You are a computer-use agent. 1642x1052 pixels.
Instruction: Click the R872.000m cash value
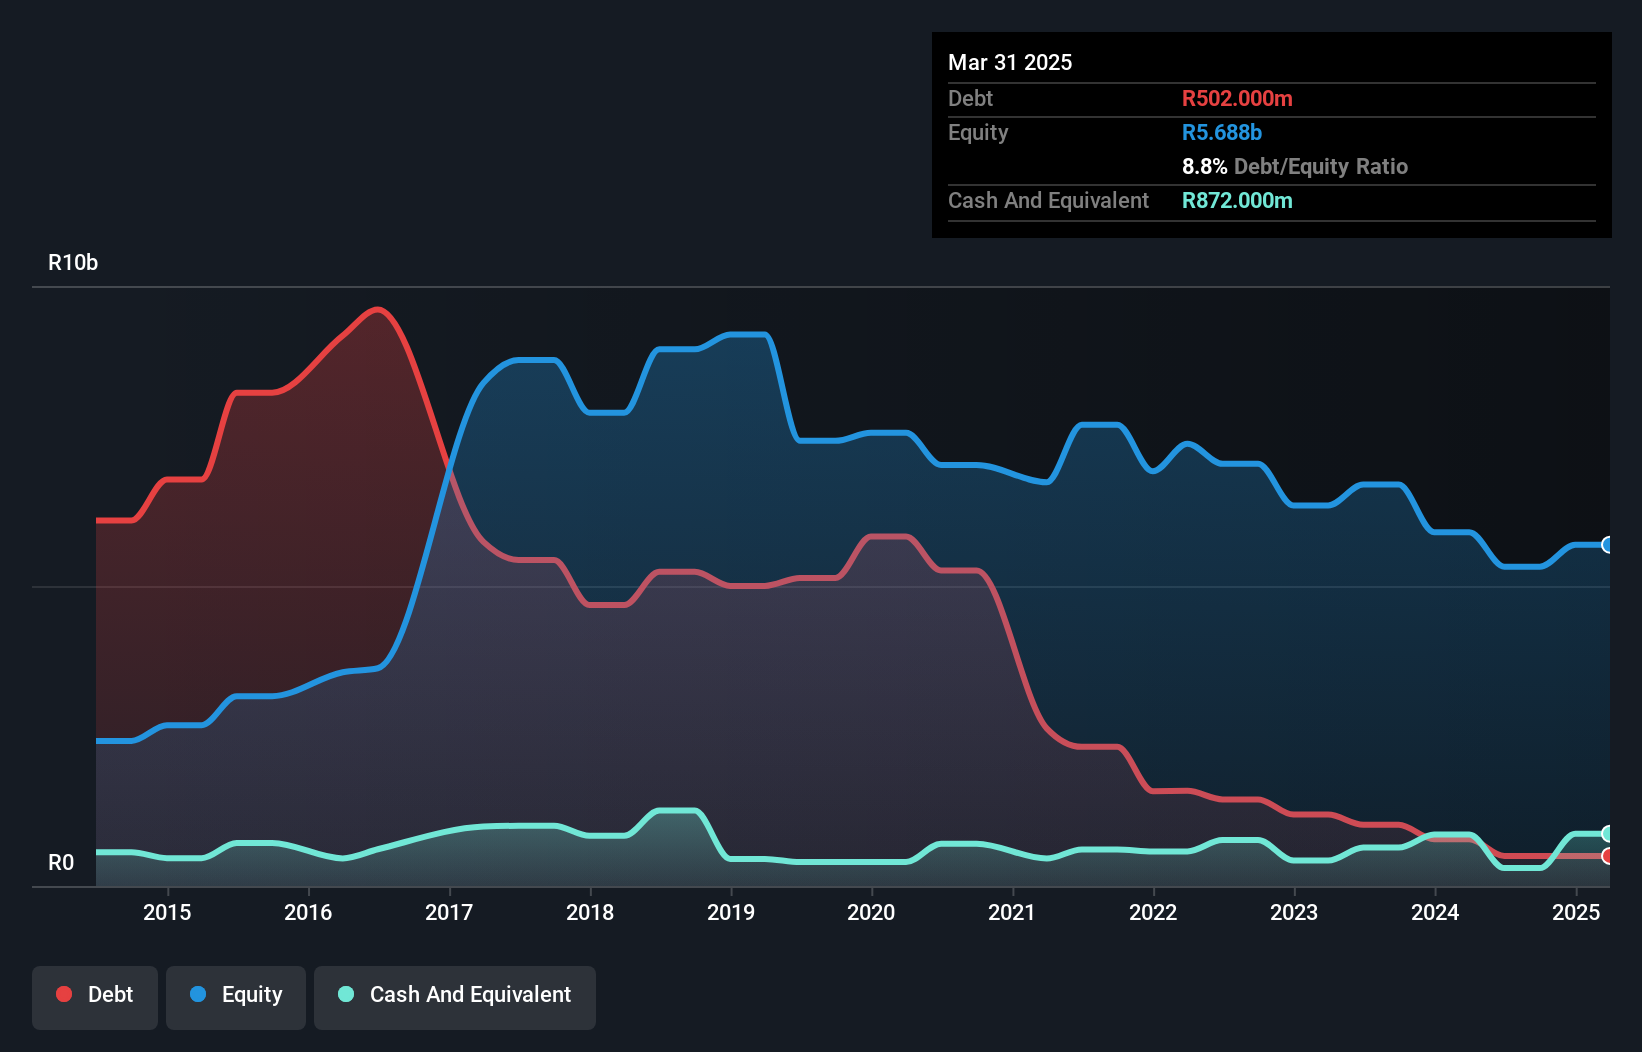click(x=1237, y=200)
